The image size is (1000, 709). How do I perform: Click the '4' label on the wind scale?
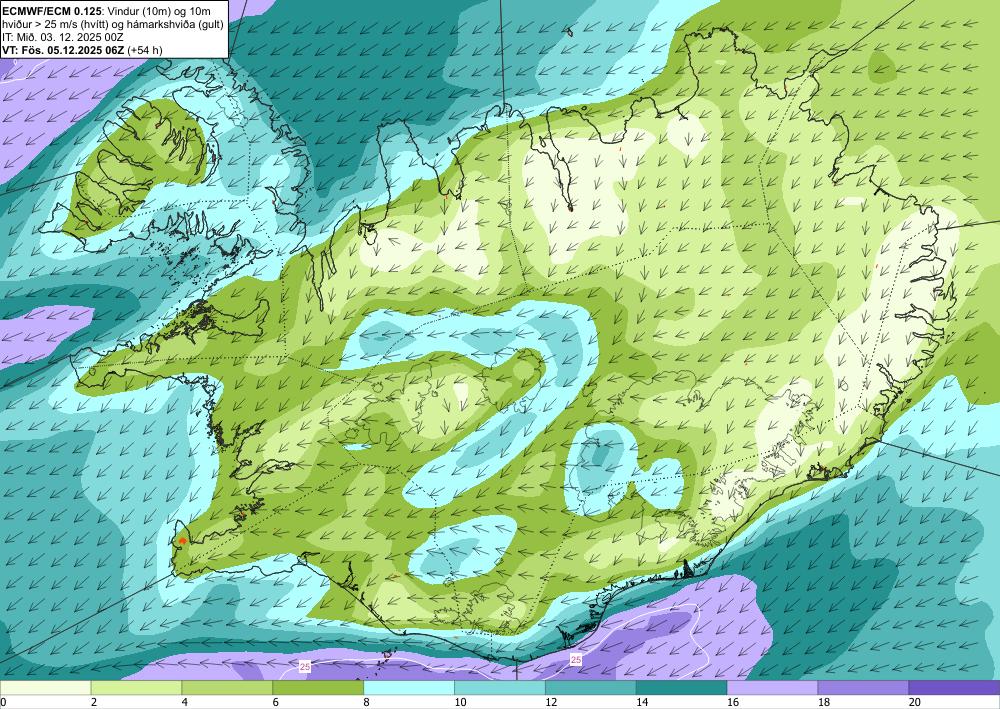point(185,702)
